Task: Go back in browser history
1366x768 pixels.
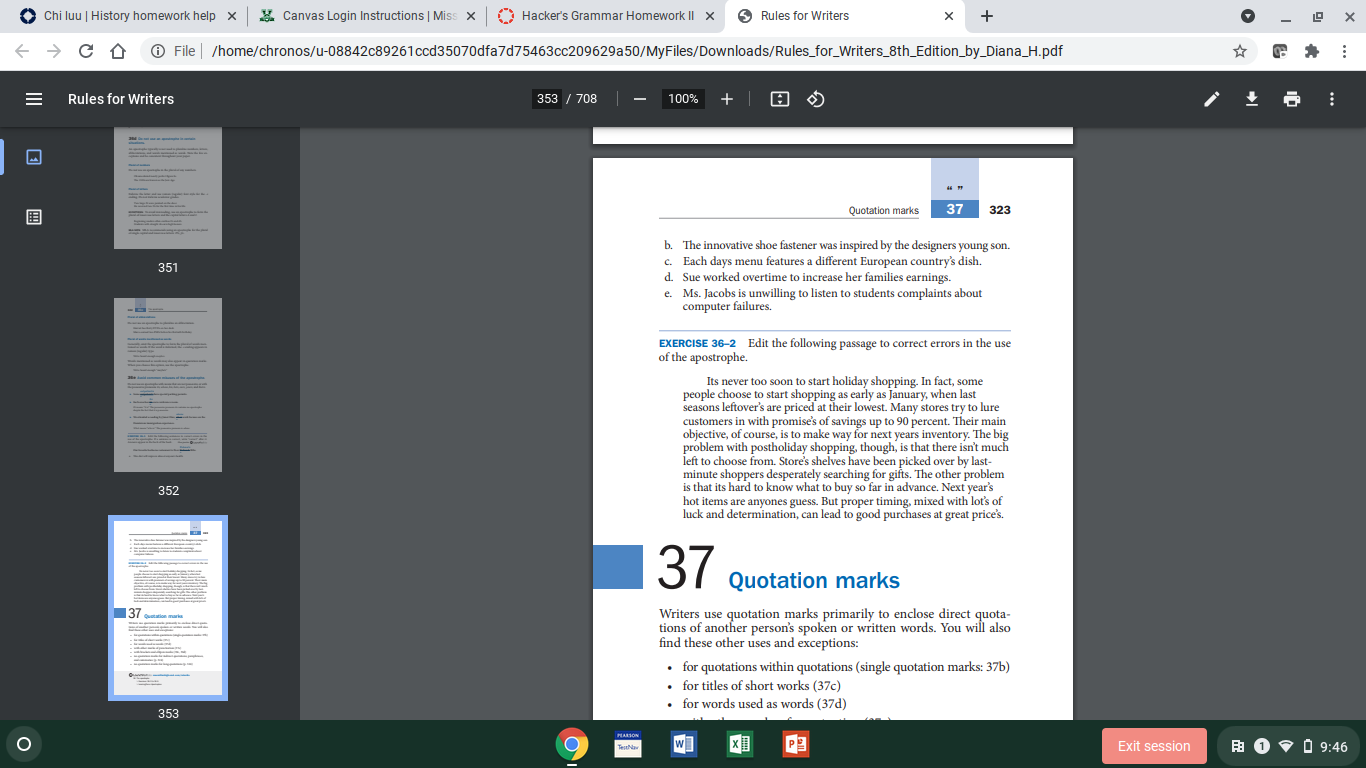Action: point(22,51)
